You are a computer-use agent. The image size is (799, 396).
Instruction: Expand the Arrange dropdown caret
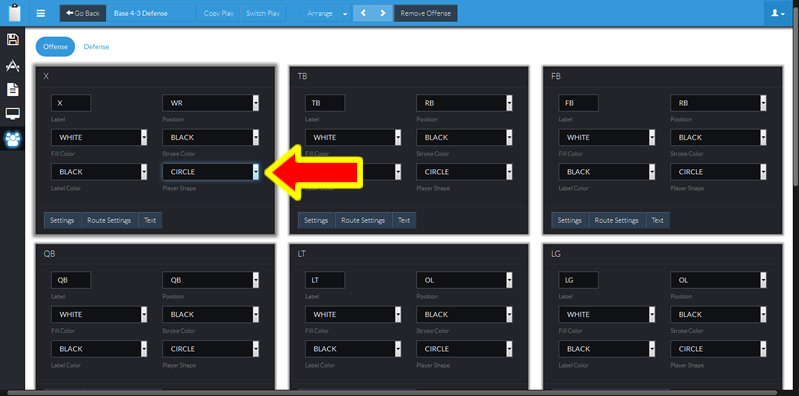coord(345,13)
